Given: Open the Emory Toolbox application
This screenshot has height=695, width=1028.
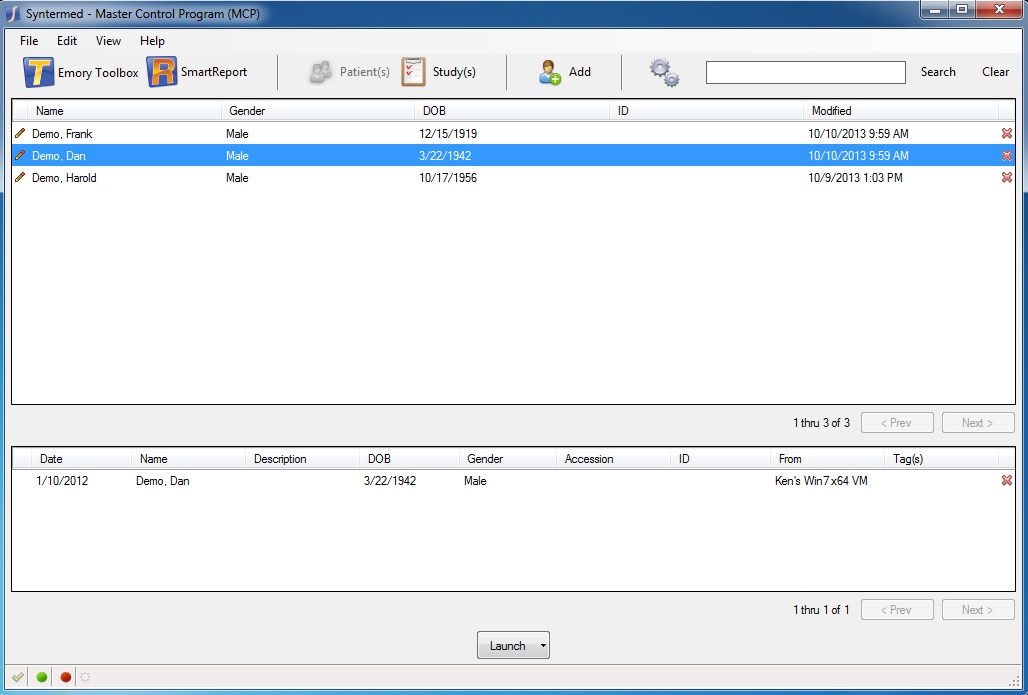Looking at the screenshot, I should point(81,72).
